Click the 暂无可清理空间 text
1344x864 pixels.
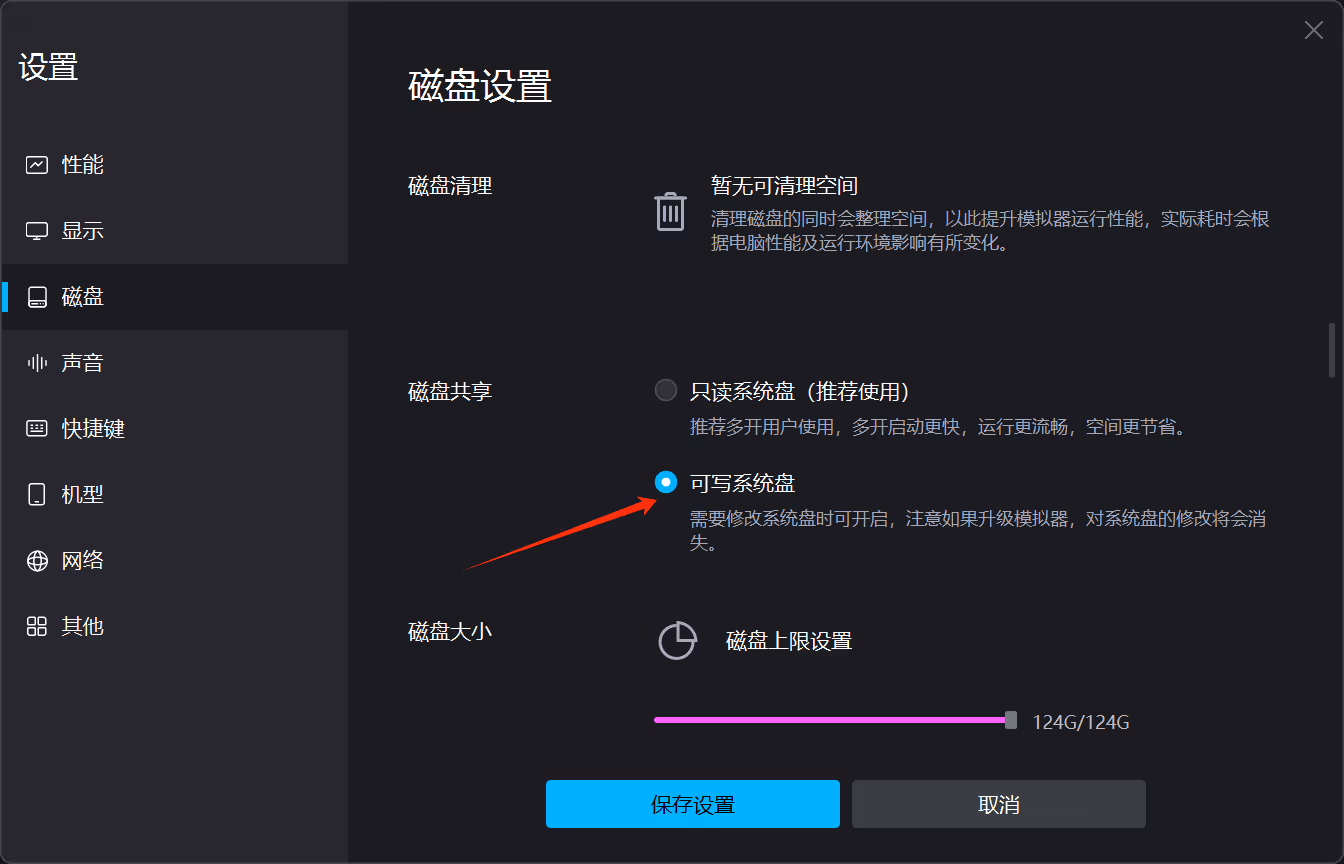click(784, 186)
